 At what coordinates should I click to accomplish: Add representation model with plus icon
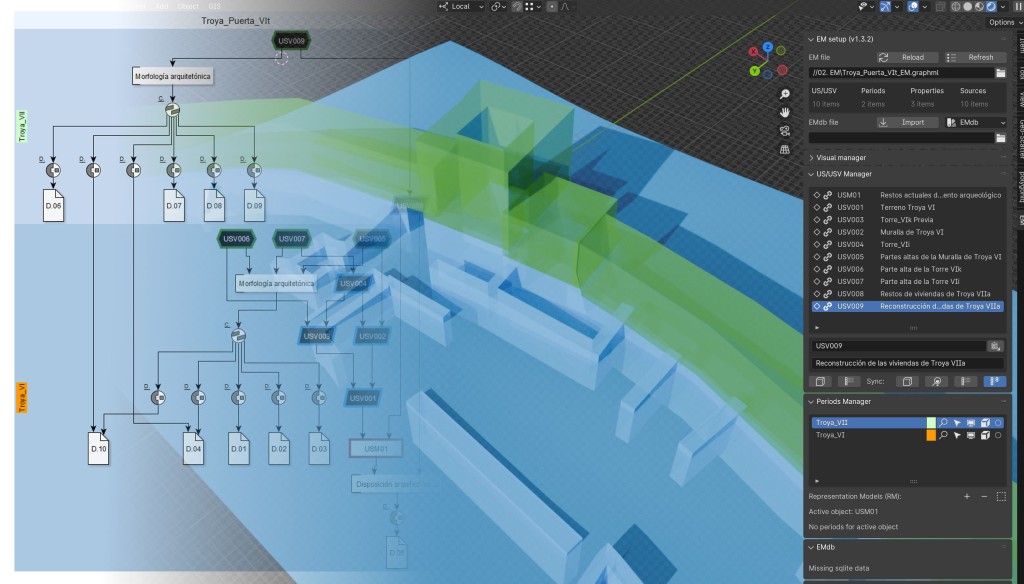coord(967,496)
